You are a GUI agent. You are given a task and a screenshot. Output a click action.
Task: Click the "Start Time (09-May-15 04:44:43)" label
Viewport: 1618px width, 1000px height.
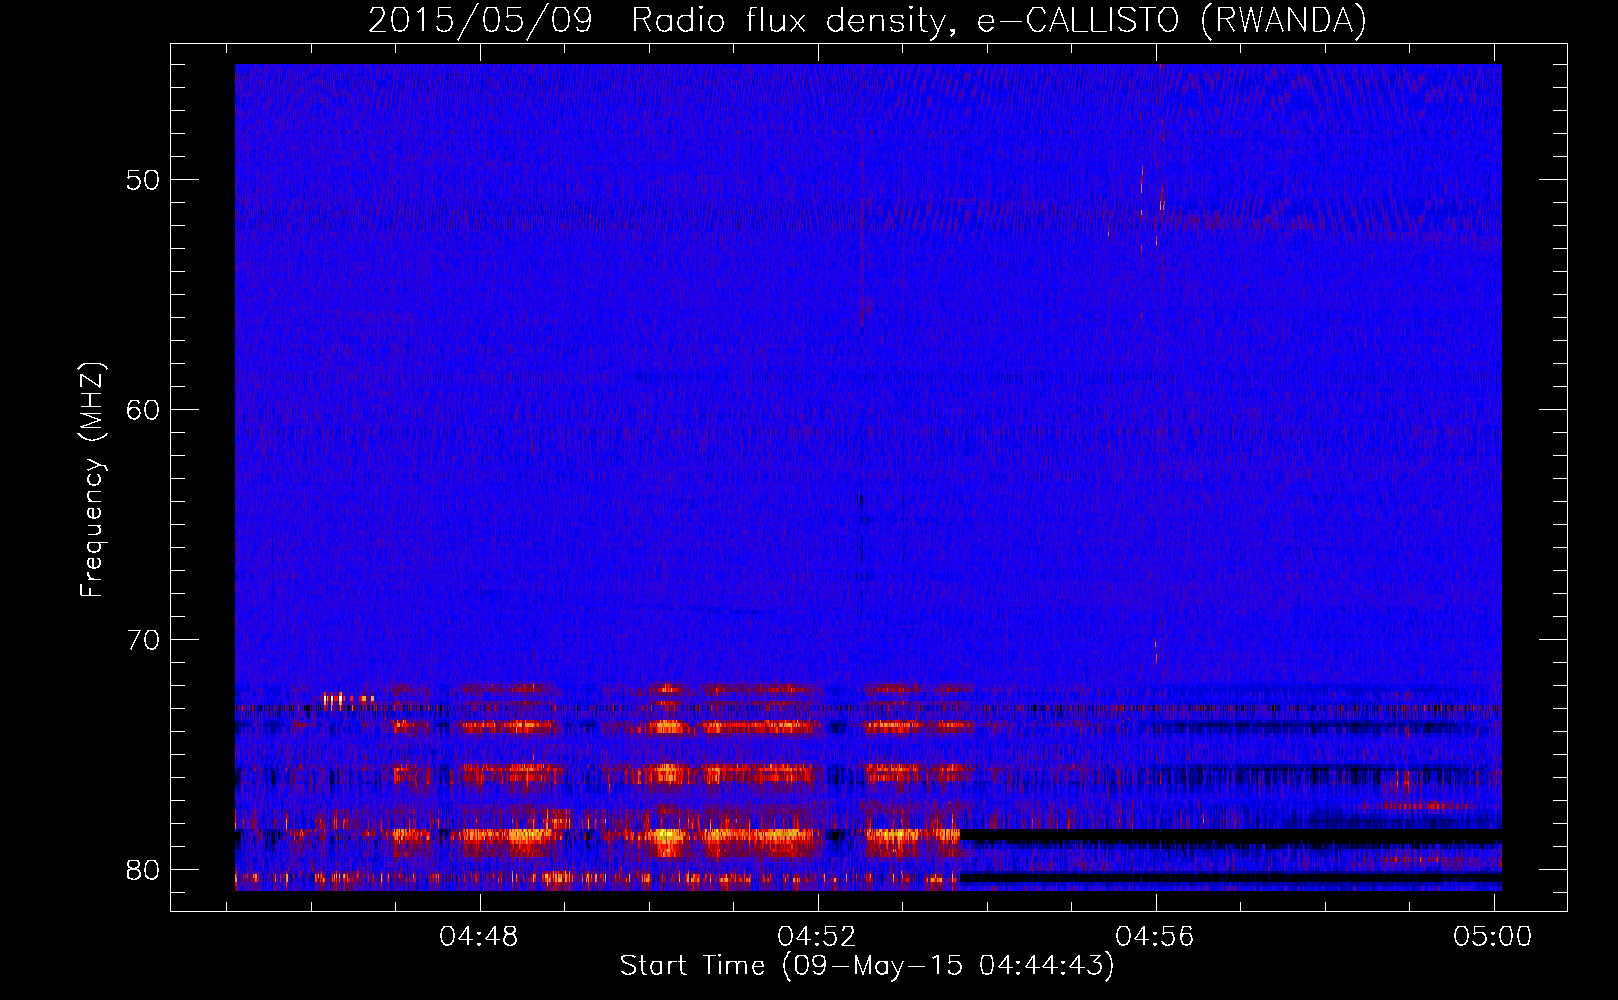point(866,966)
